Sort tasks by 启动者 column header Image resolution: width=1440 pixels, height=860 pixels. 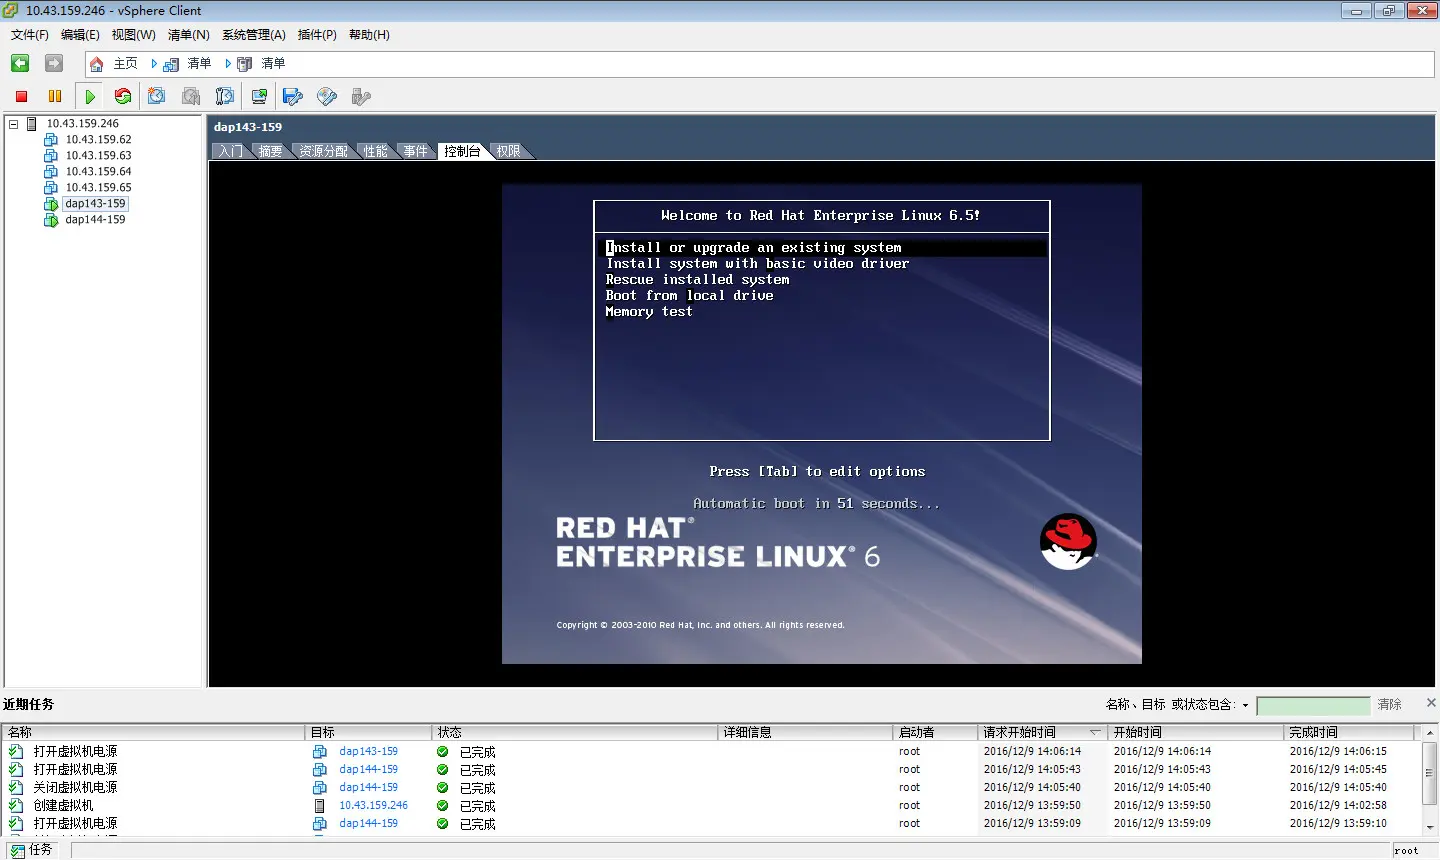pyautogui.click(x=935, y=732)
